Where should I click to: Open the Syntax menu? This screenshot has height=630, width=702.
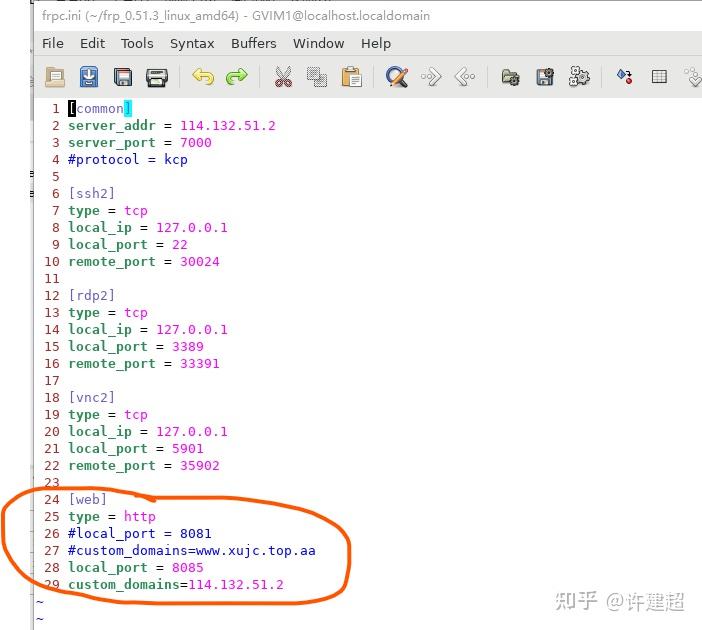192,44
